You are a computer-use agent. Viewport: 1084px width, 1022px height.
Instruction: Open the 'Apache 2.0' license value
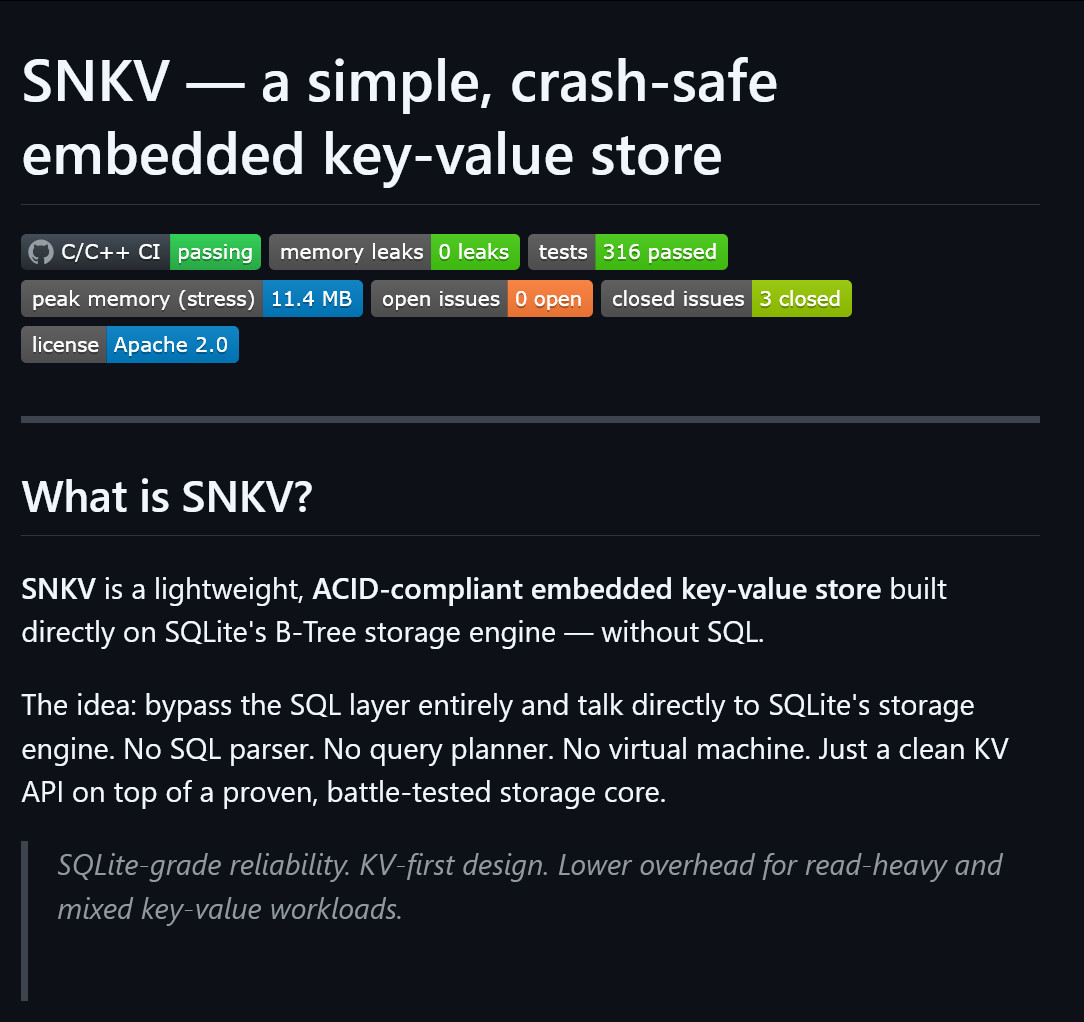[x=171, y=345]
